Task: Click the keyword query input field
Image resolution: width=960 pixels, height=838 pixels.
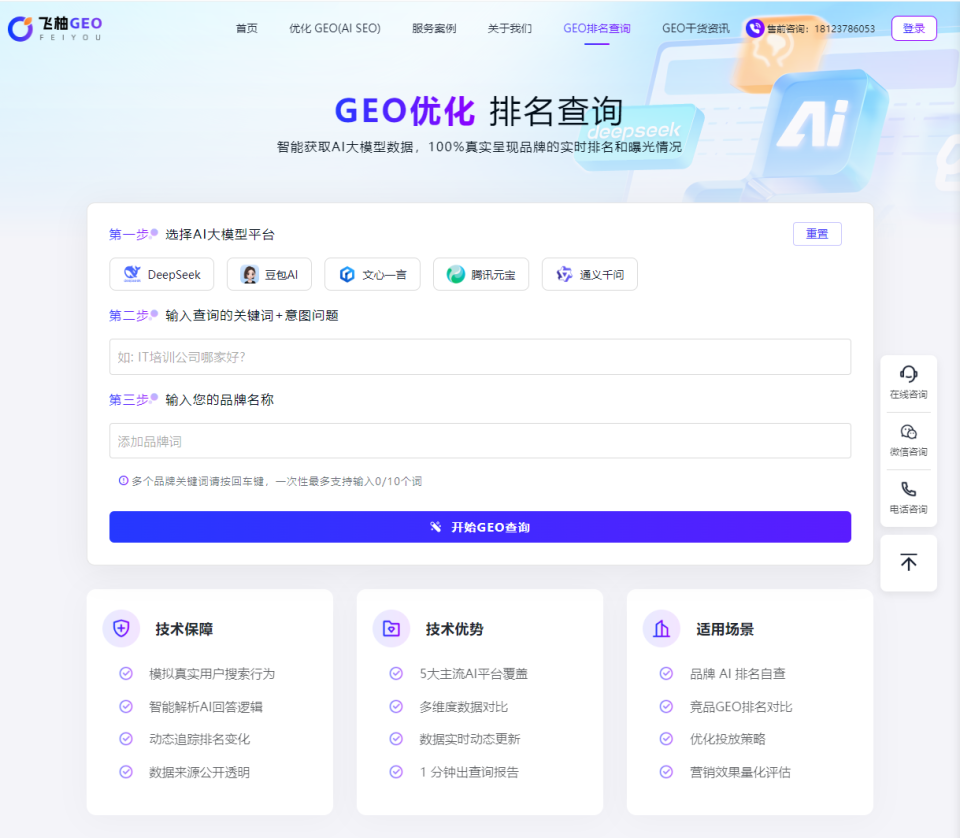Action: 480,357
